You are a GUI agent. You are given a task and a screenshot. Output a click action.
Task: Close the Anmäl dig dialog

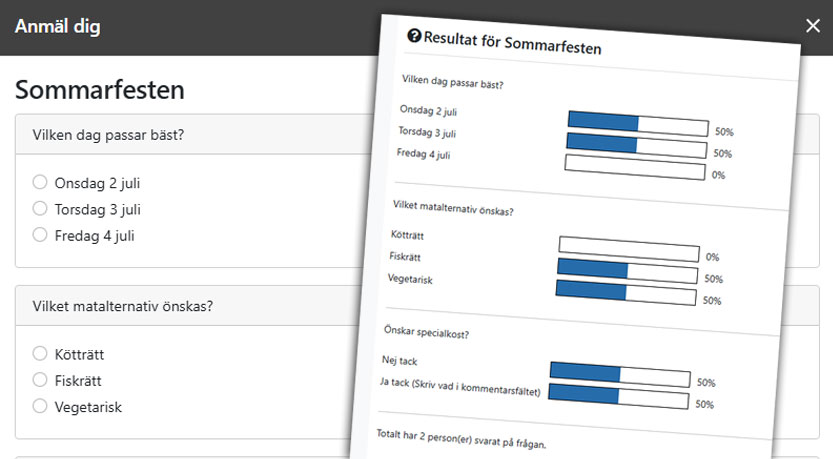pyautogui.click(x=812, y=26)
